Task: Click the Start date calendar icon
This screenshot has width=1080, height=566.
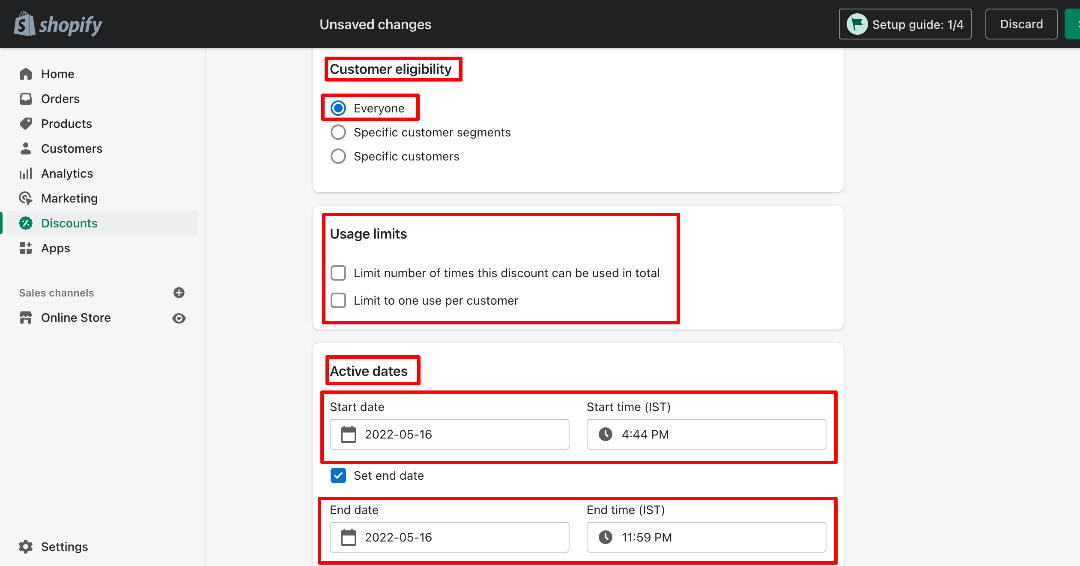Action: click(x=349, y=434)
